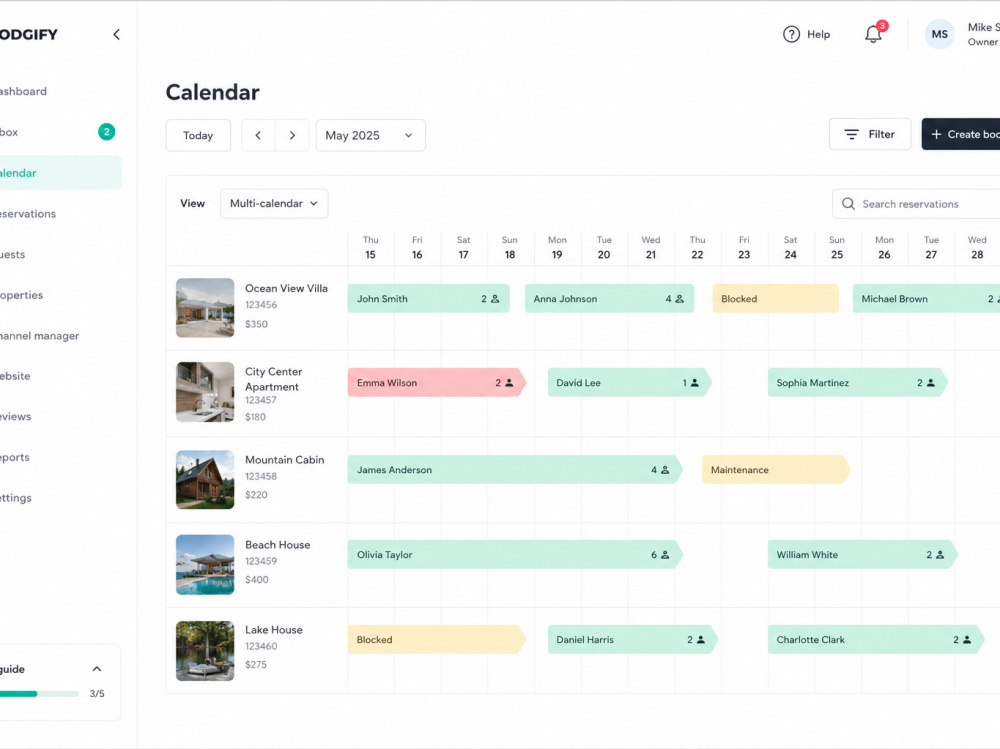Viewport: 1000px width, 749px height.
Task: Click the guest icon on Anna Johnson booking
Action: pyautogui.click(x=679, y=299)
